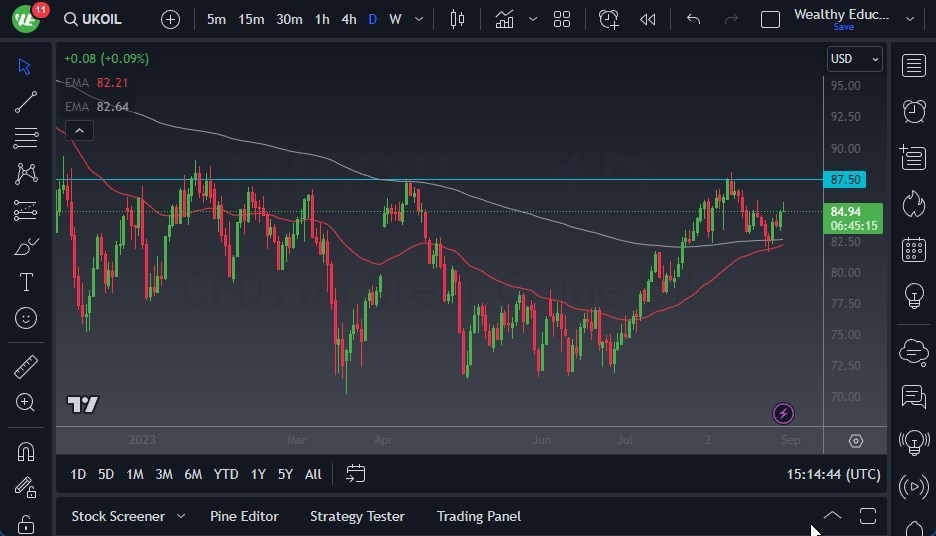The width and height of the screenshot is (936, 536).
Task: Pick the text annotation tool
Action: [26, 282]
